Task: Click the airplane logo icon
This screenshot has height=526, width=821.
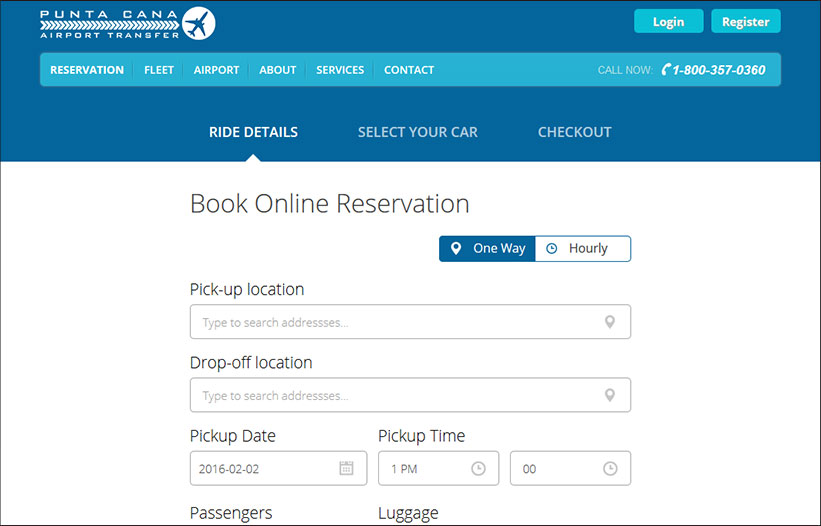Action: 199,24
